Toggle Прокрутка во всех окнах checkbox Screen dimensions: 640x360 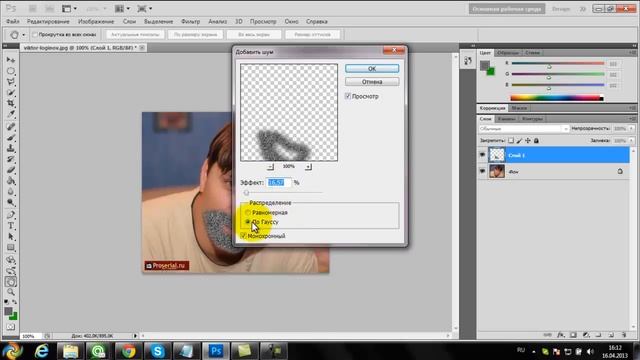coord(35,35)
